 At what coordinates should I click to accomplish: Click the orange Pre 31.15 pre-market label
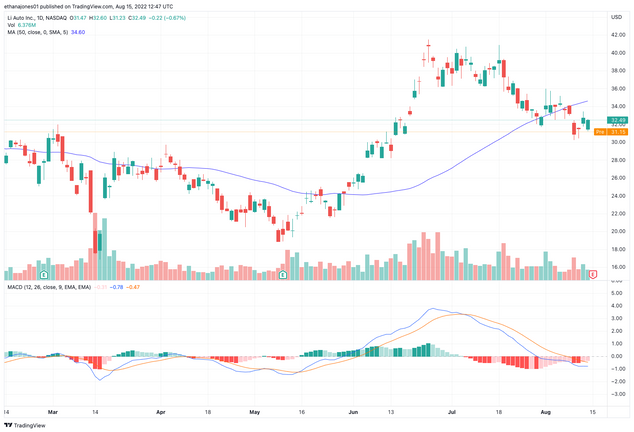point(611,132)
